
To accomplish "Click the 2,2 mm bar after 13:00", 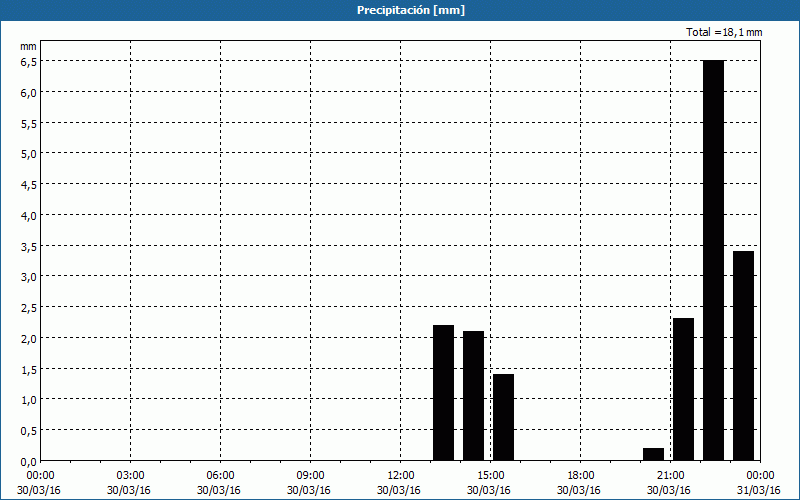I will tap(443, 393).
